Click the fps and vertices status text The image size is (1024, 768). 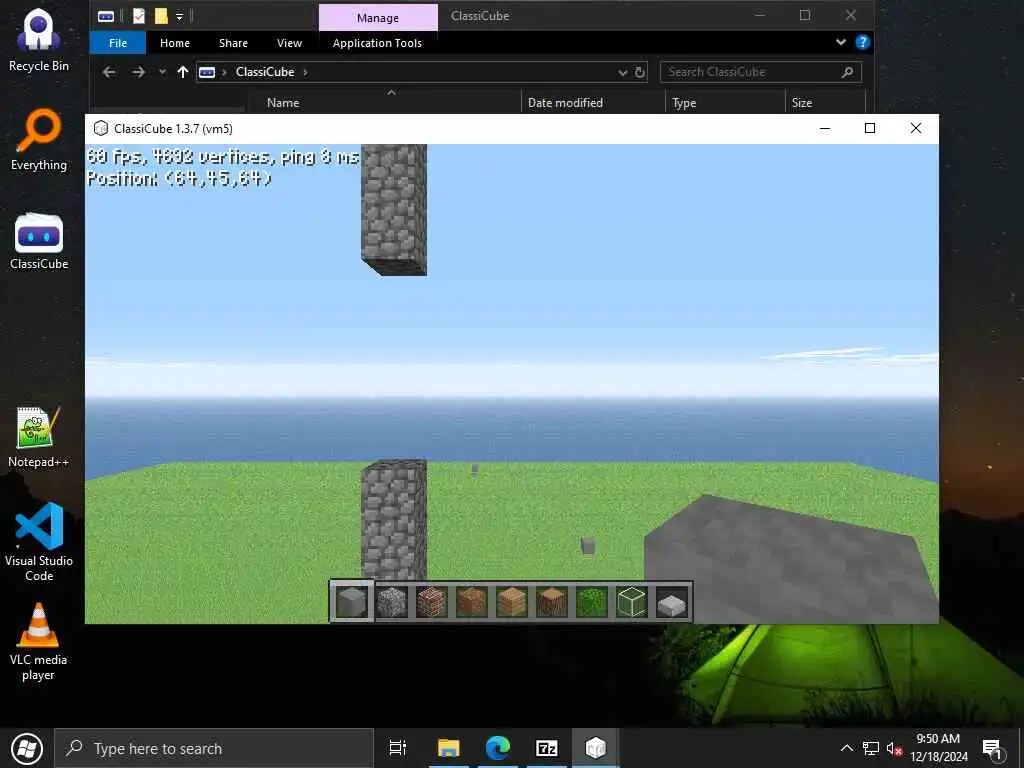(223, 157)
